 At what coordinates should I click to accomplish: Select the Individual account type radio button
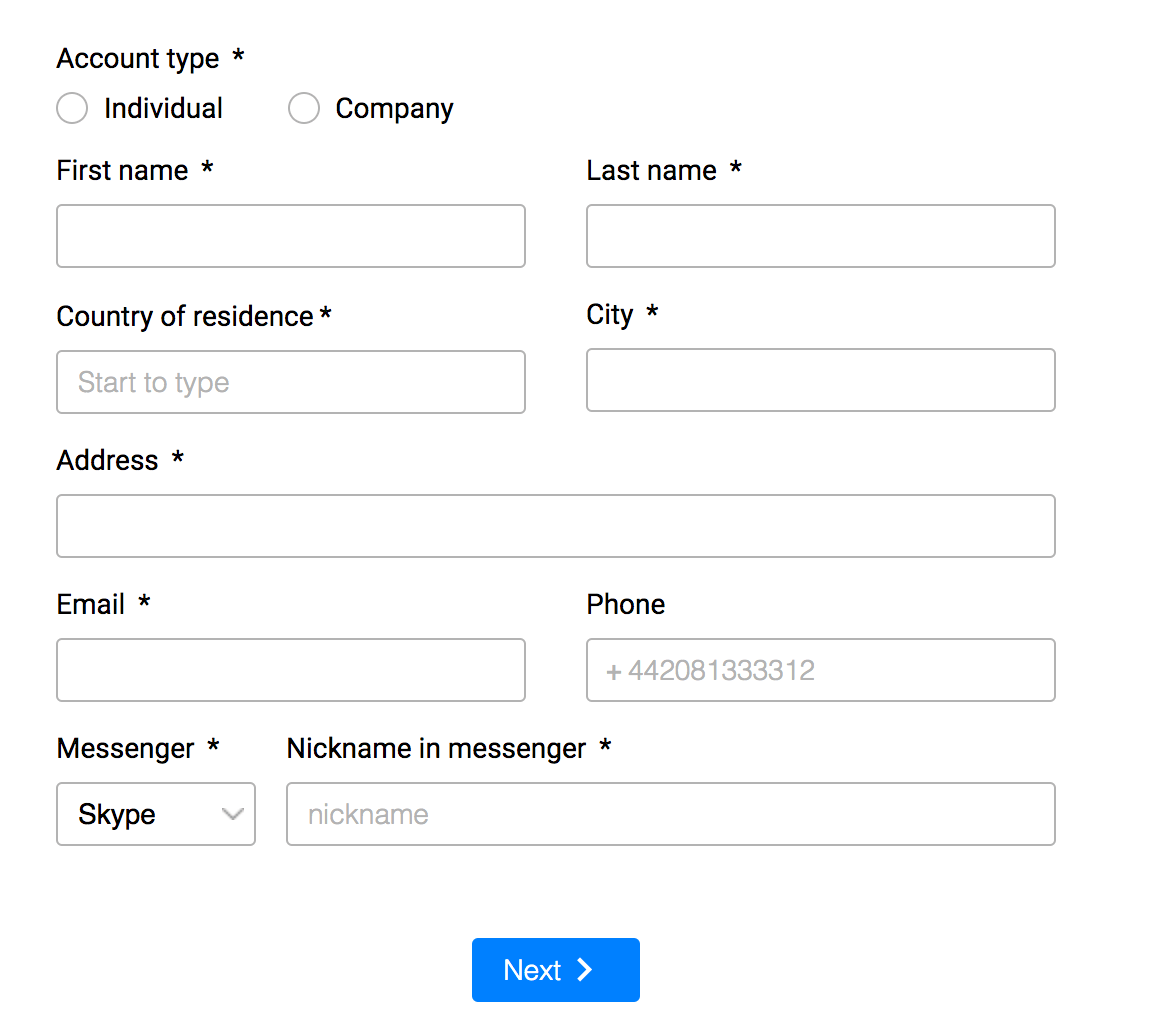(x=72, y=108)
